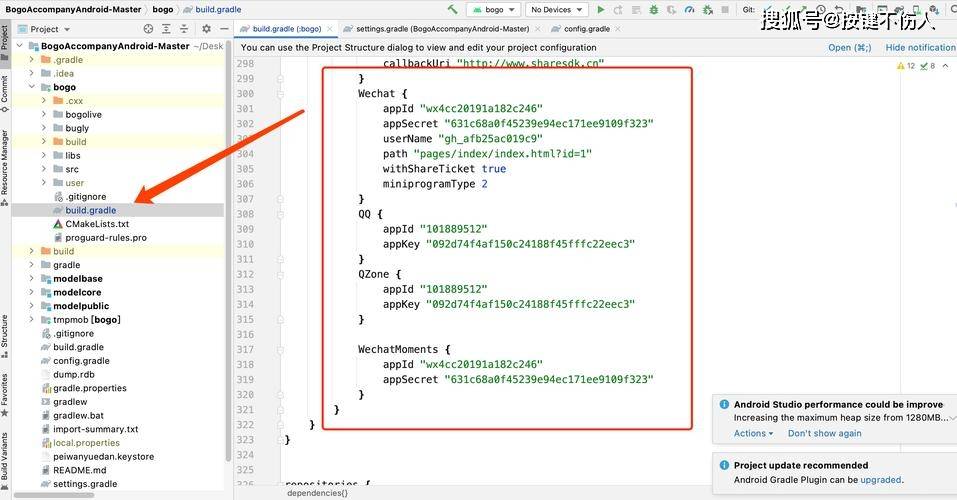Click the Apply Changes and Restart icon
The image size is (957, 500).
click(x=618, y=10)
